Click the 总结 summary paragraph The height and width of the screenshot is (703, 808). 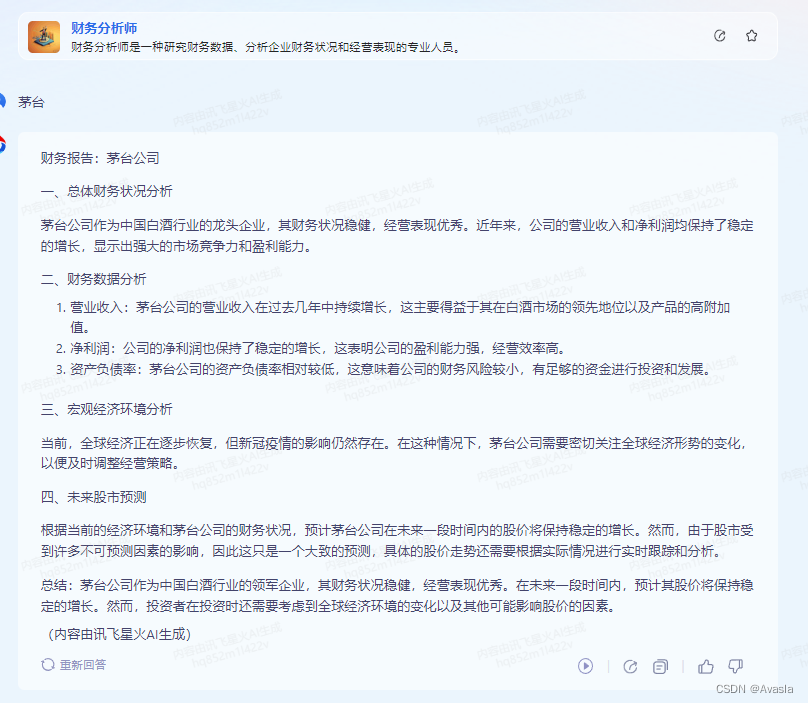(397, 595)
